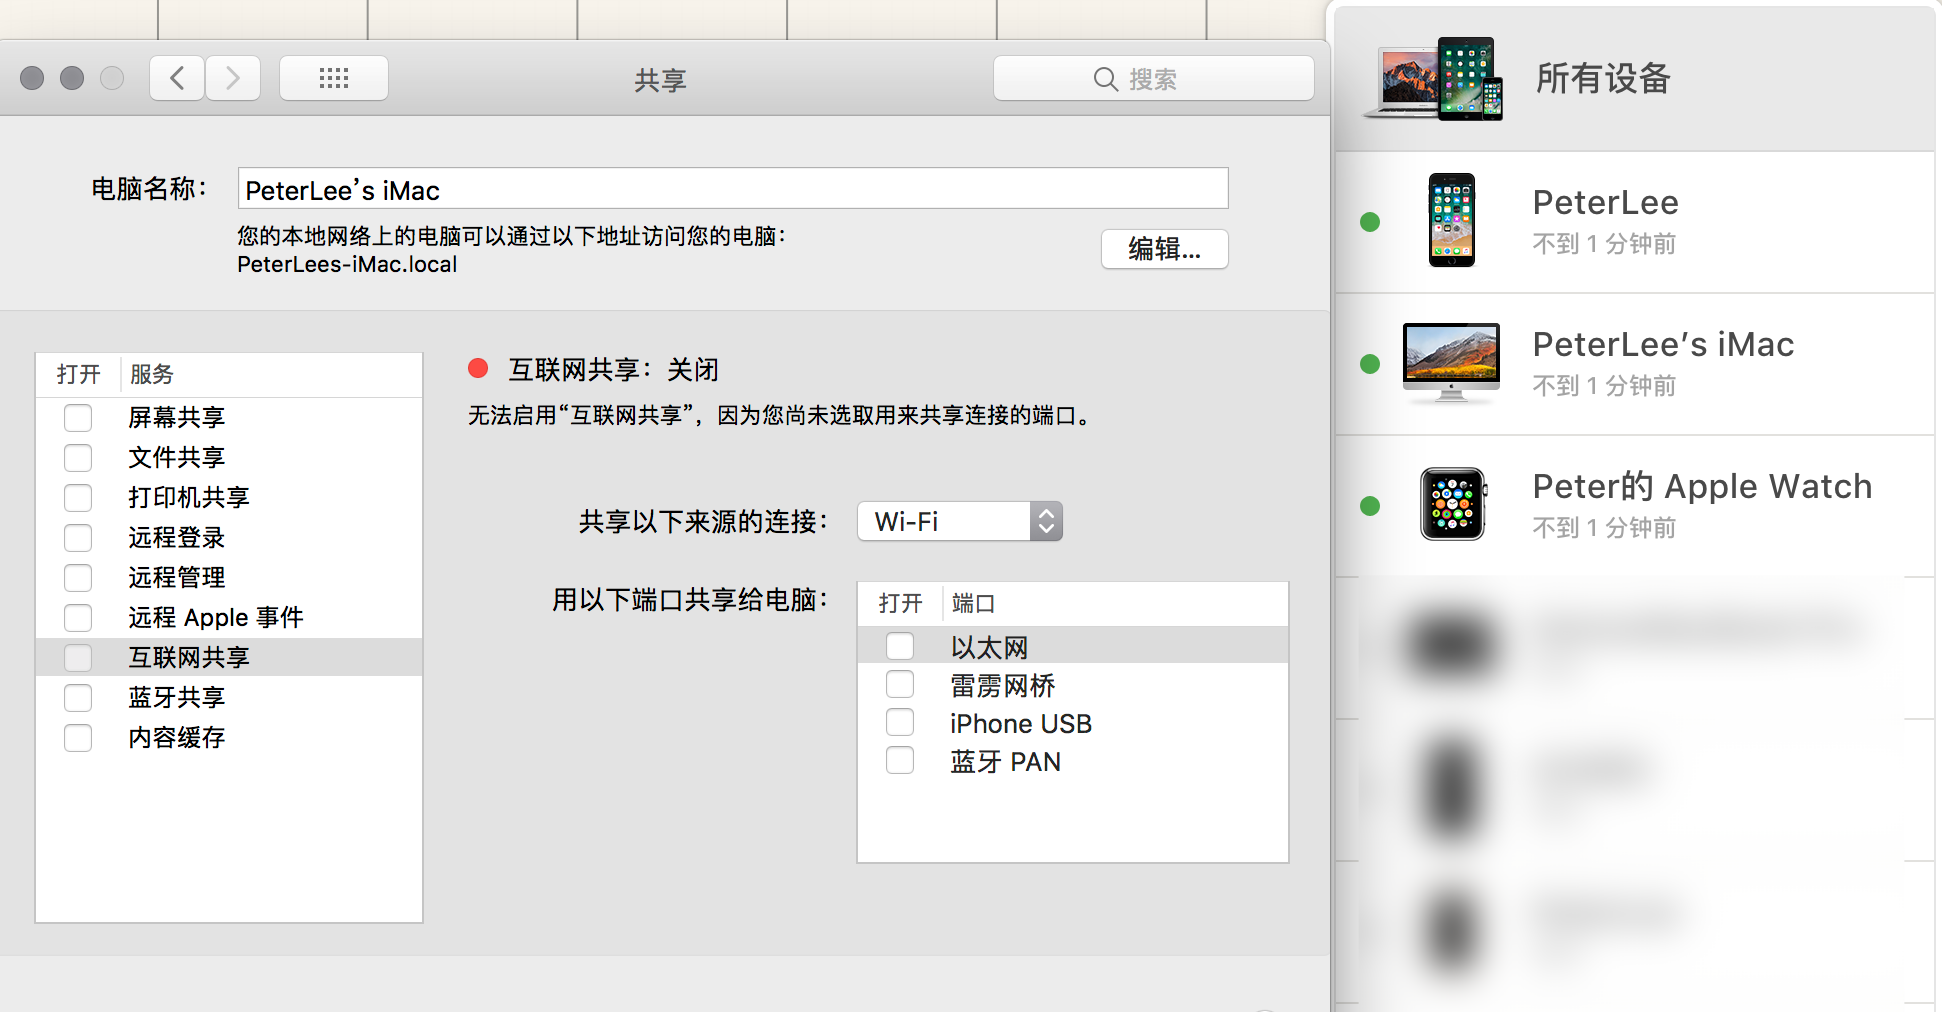Tick the 蓝牙 PAN port checkbox
1942x1012 pixels.
900,760
